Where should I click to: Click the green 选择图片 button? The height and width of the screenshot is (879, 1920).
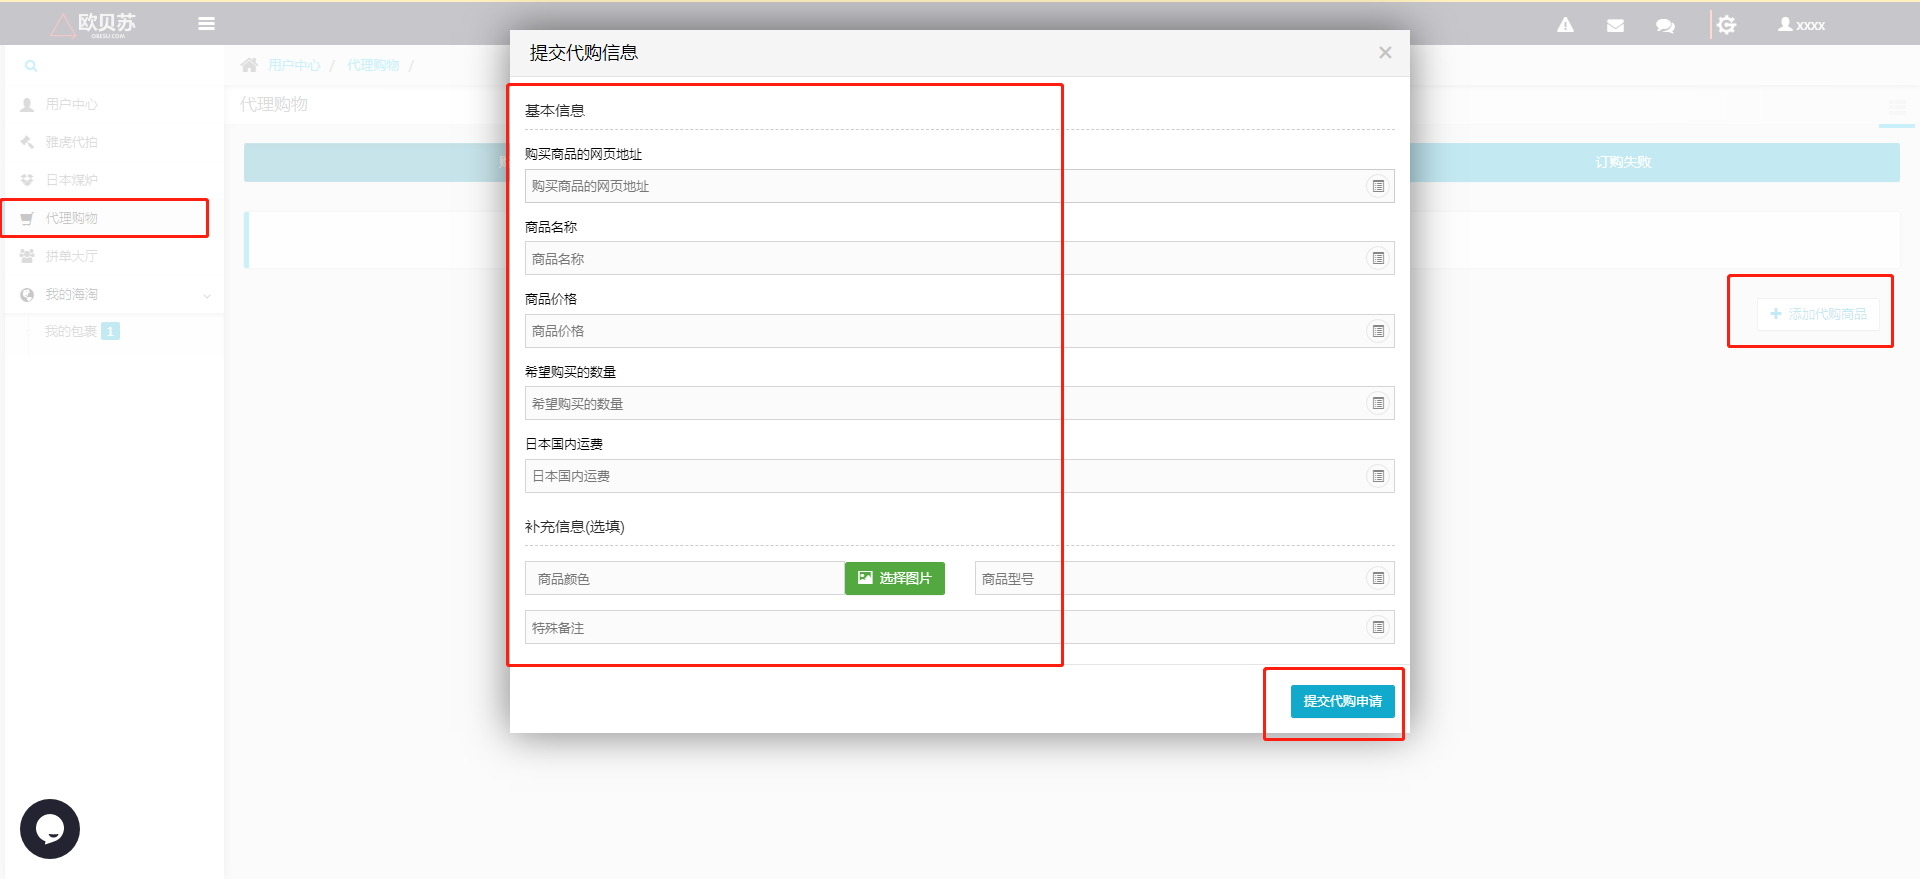pos(894,578)
